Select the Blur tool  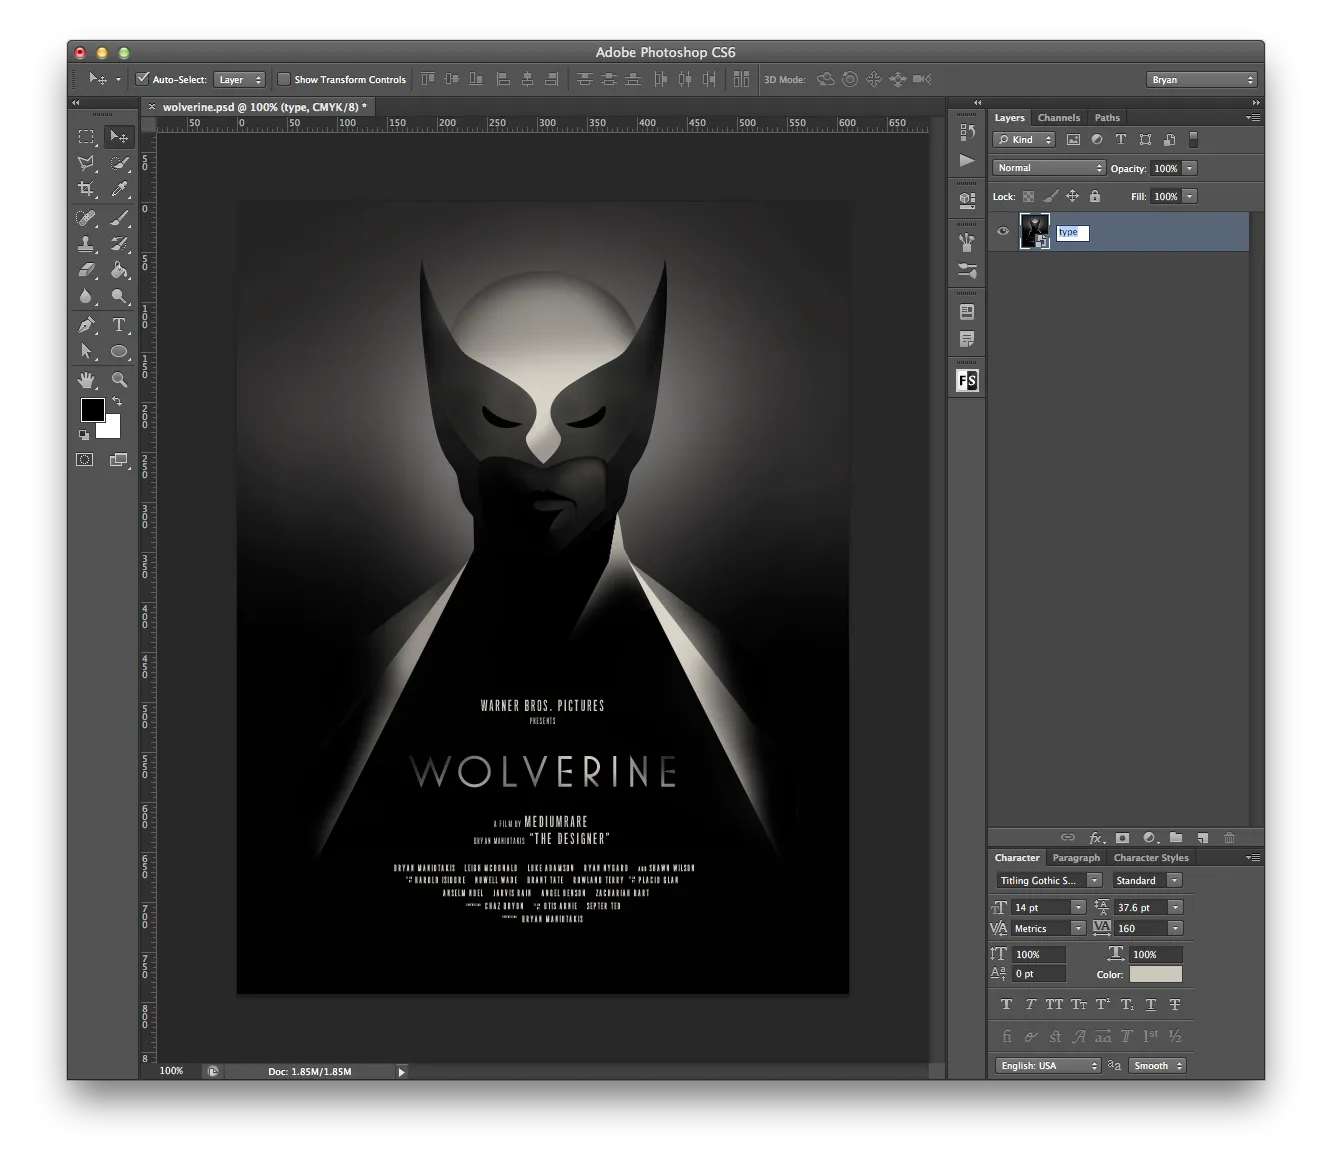[87, 296]
